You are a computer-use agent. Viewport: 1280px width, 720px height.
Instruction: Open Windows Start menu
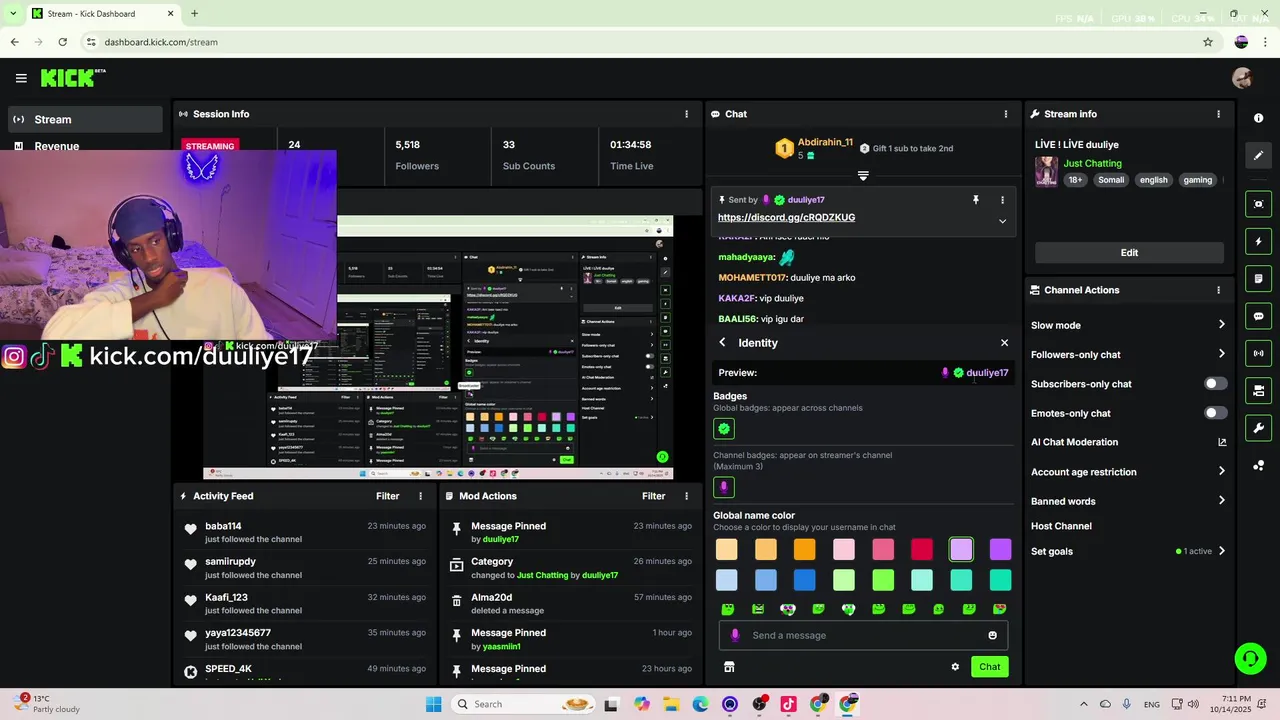click(433, 704)
